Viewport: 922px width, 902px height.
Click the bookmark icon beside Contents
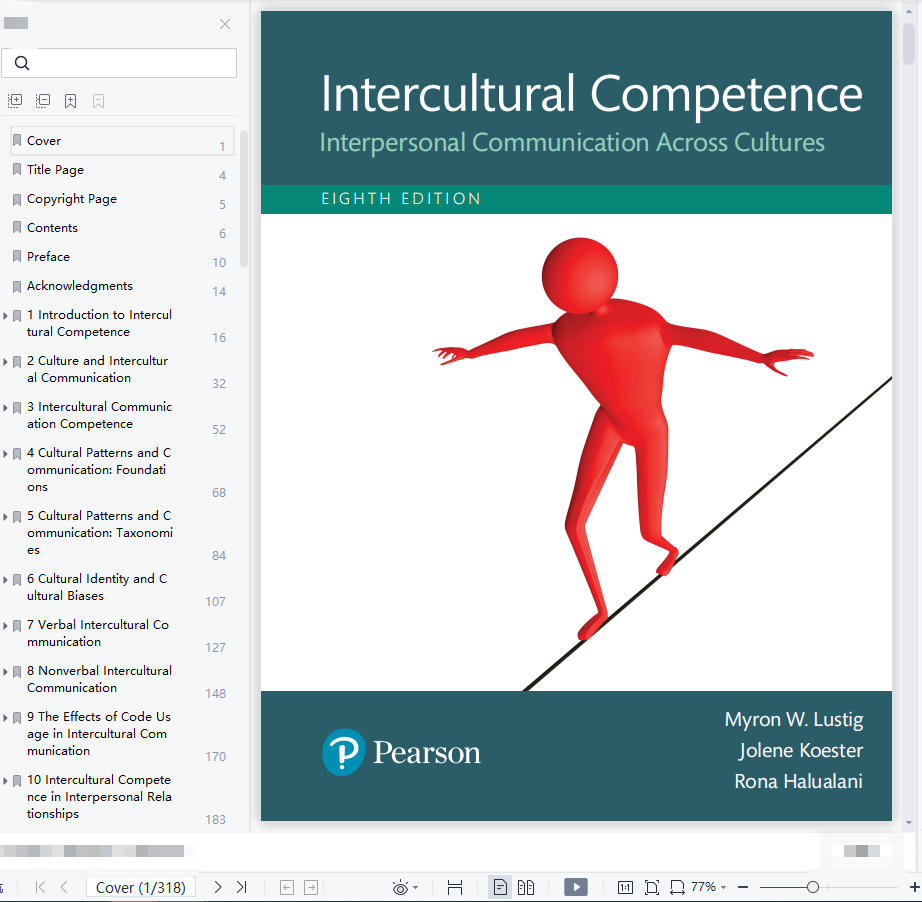[17, 228]
